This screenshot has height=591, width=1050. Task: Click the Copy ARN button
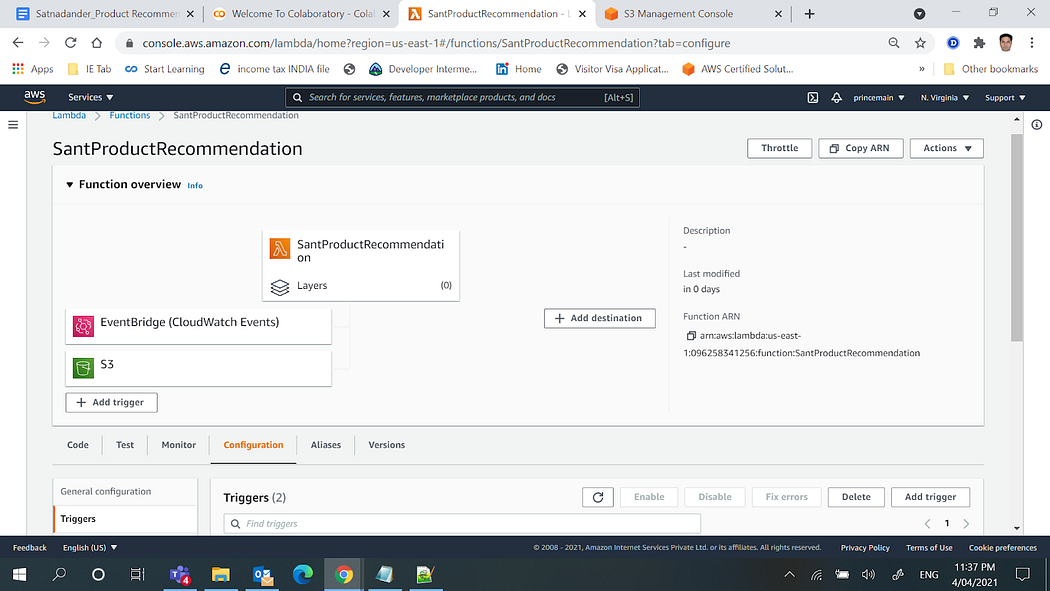860,148
